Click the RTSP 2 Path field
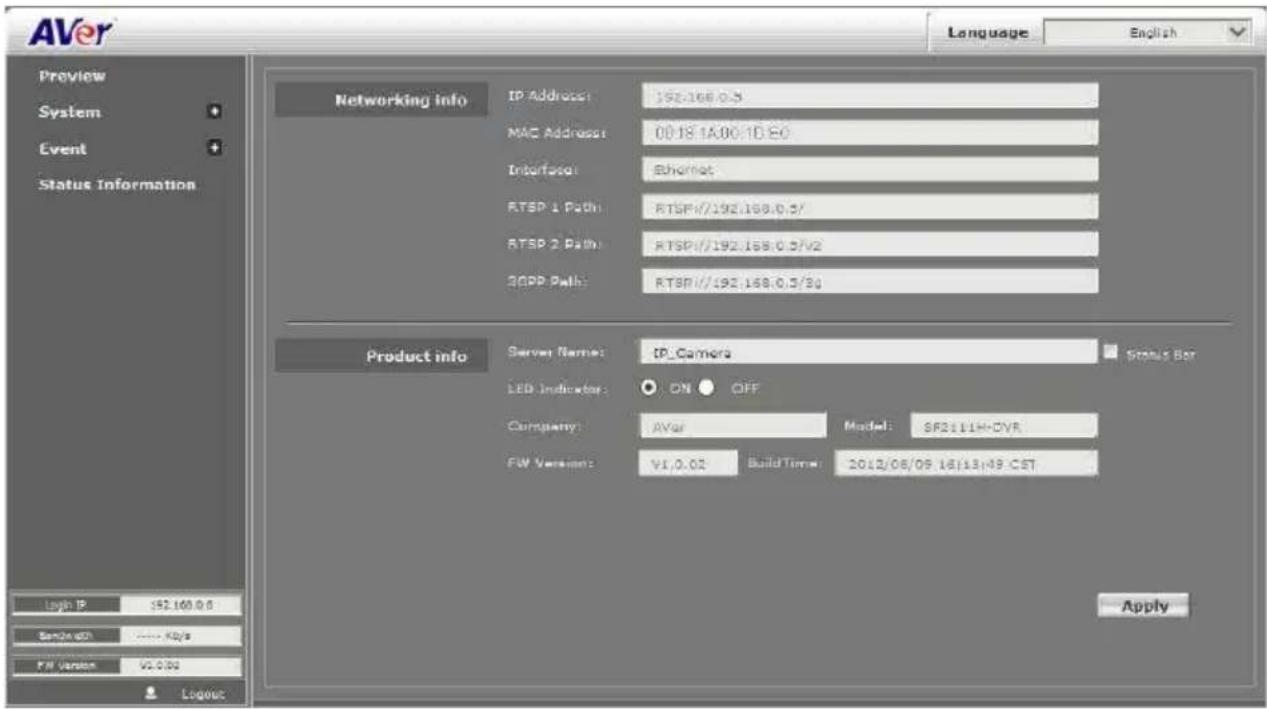 [868, 243]
